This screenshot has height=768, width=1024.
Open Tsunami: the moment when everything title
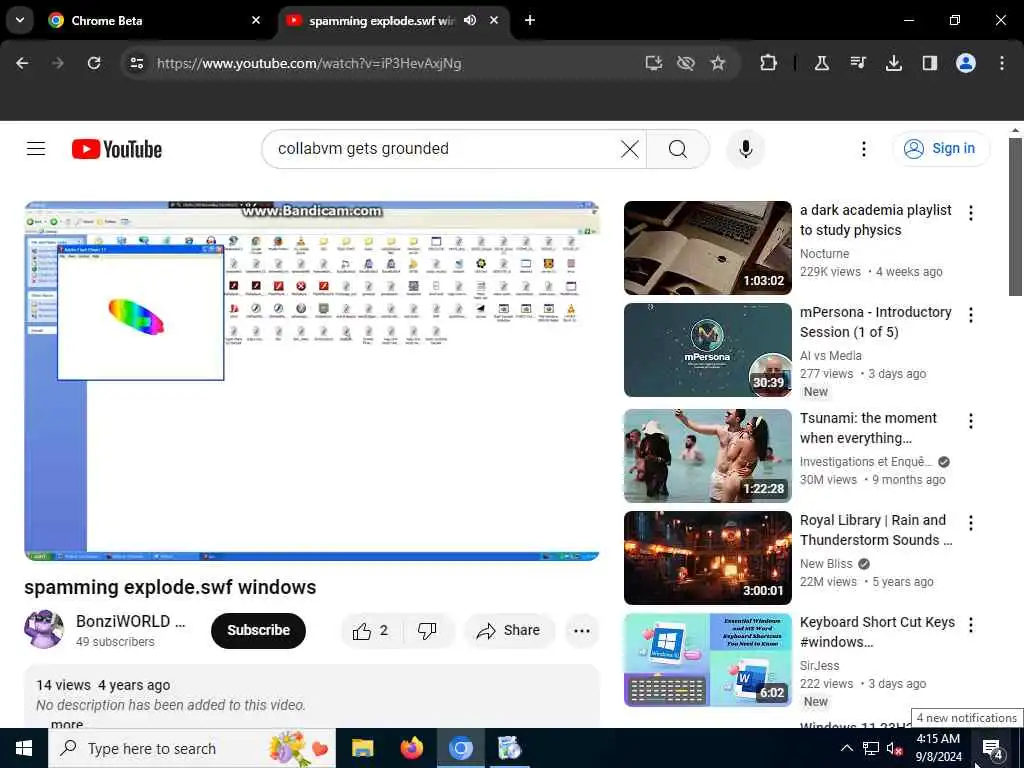[x=868, y=428]
